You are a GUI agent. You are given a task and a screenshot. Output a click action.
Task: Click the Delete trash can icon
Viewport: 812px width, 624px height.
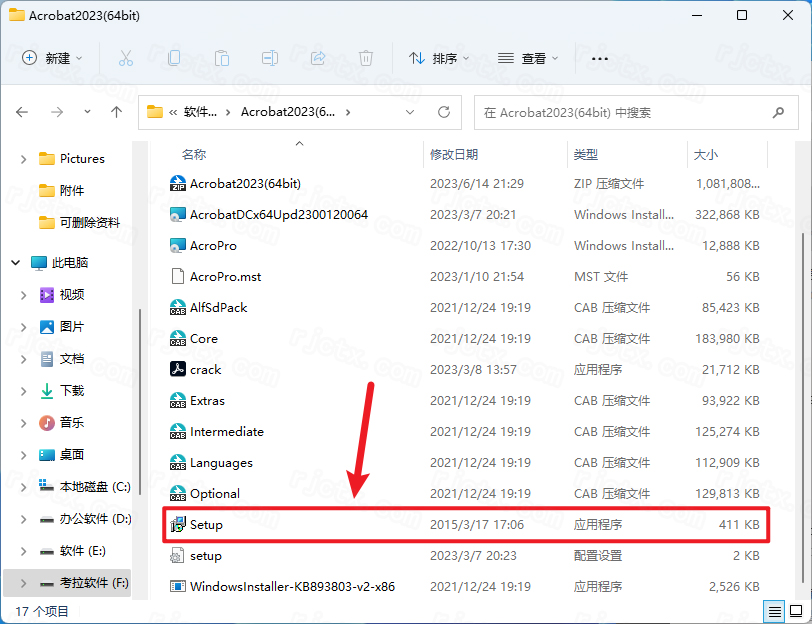pos(366,58)
